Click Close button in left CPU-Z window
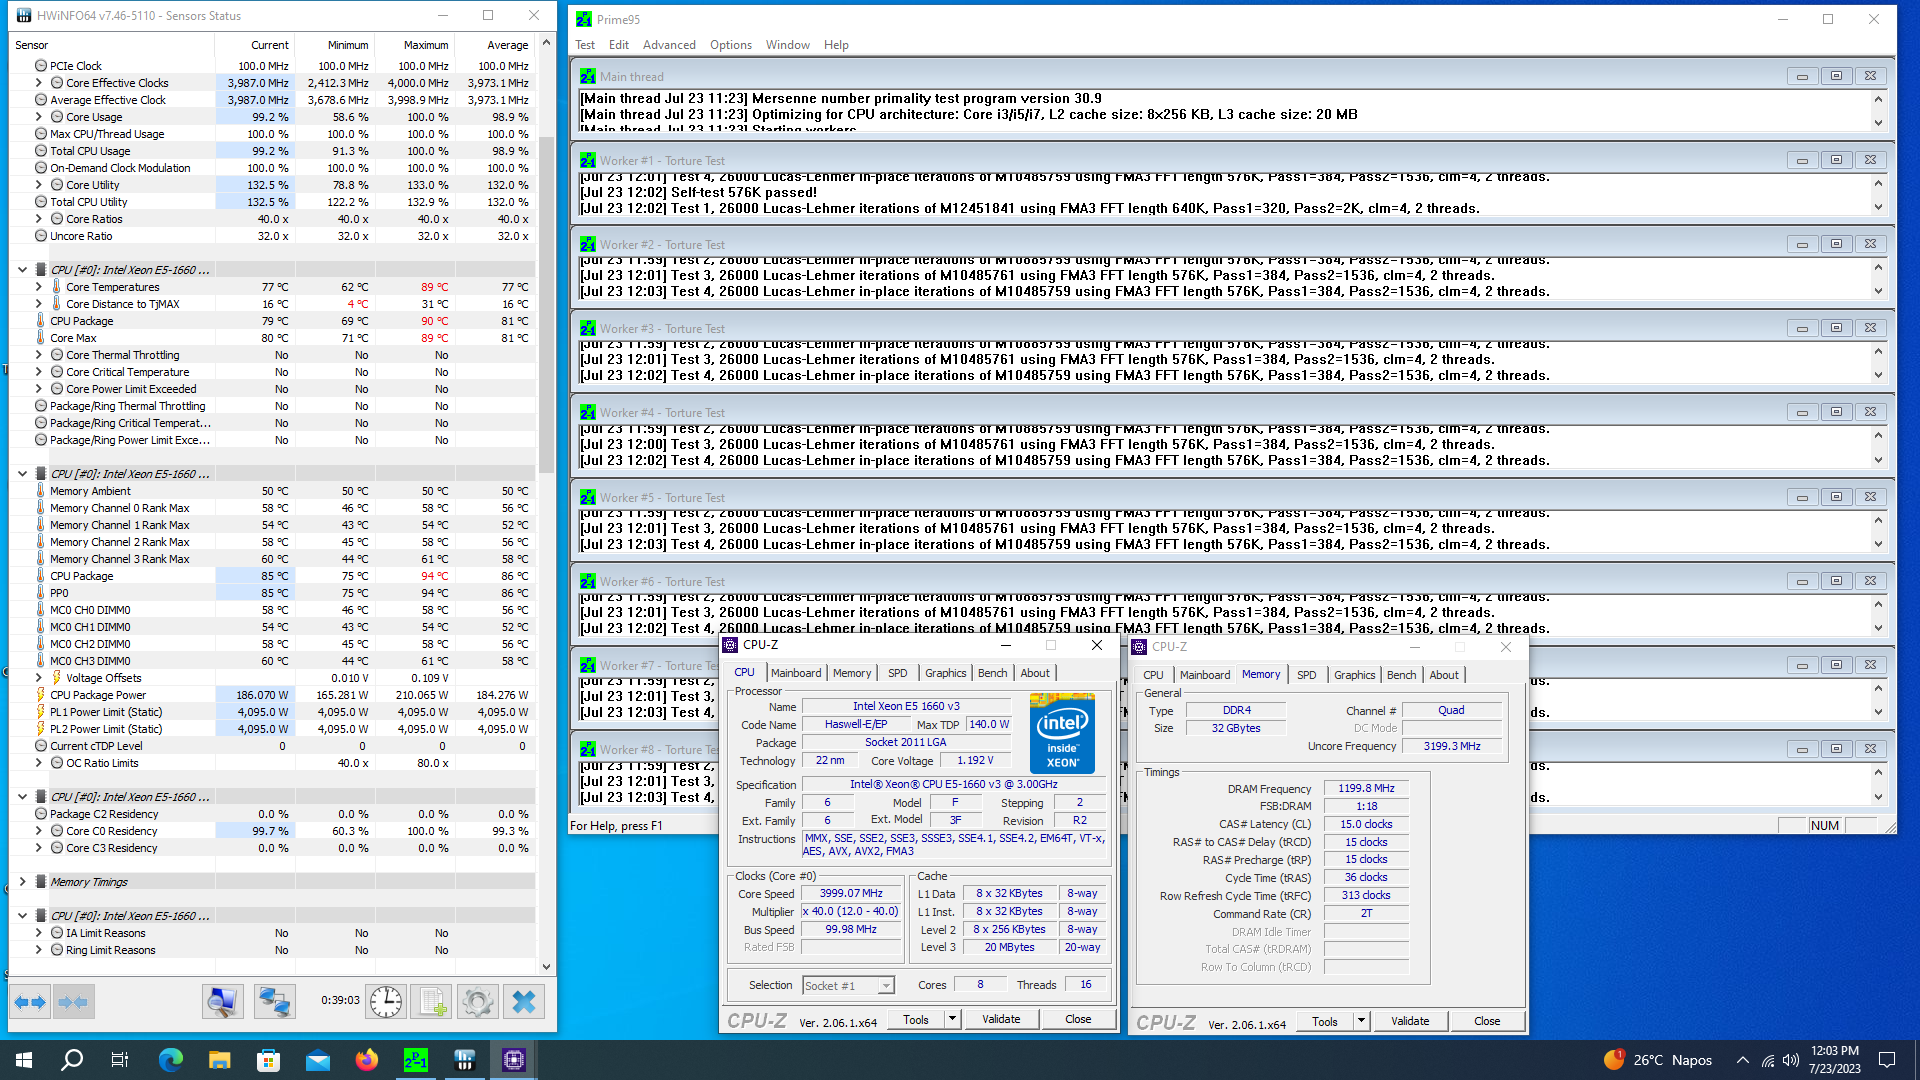 (x=1078, y=1019)
